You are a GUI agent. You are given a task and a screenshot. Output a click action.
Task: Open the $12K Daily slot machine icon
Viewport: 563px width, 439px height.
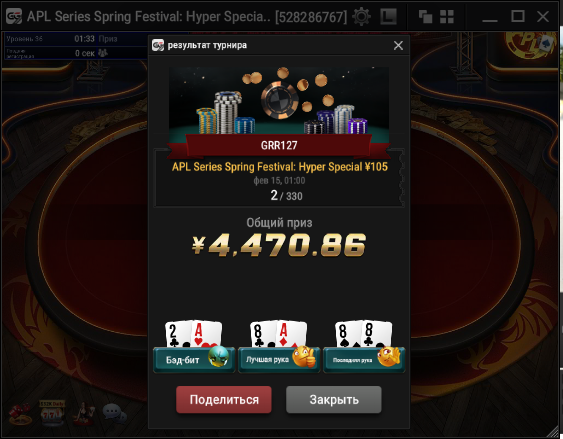(52, 413)
